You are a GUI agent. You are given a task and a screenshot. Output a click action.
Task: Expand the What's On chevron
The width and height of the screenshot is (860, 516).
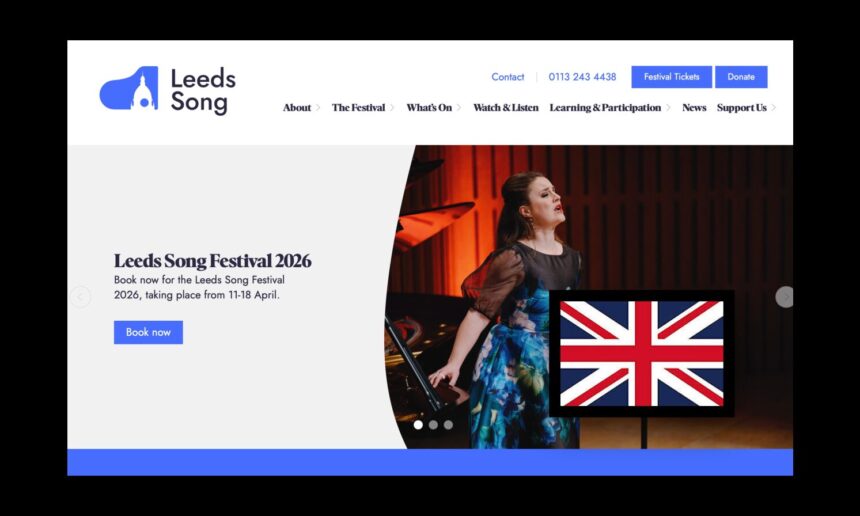[x=459, y=108]
